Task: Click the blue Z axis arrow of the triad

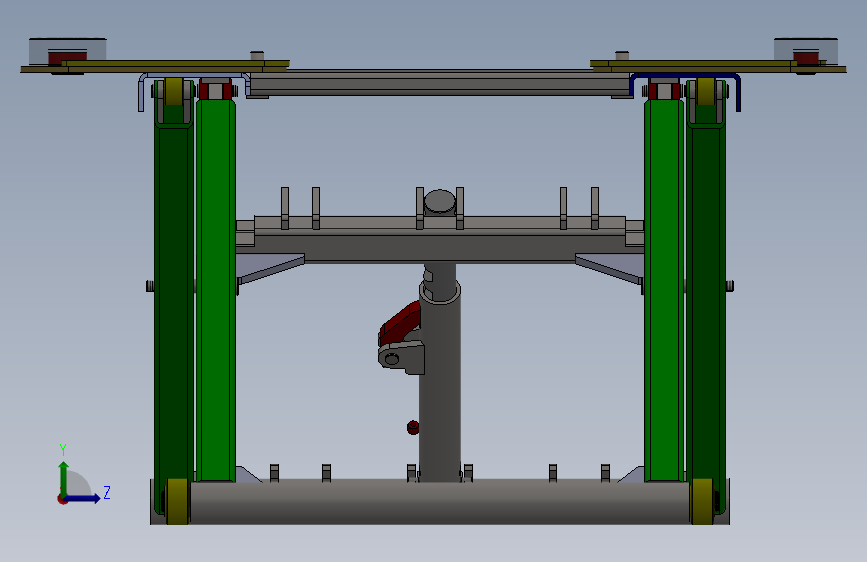Action: tap(83, 498)
